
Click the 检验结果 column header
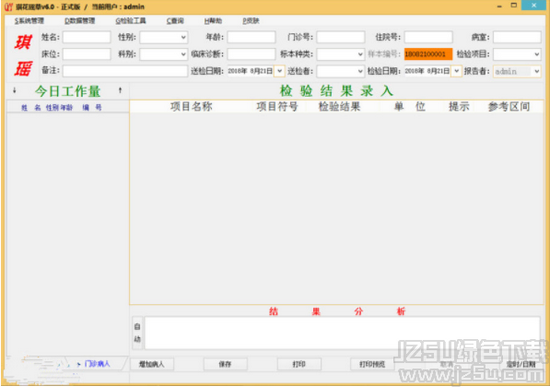(339, 106)
